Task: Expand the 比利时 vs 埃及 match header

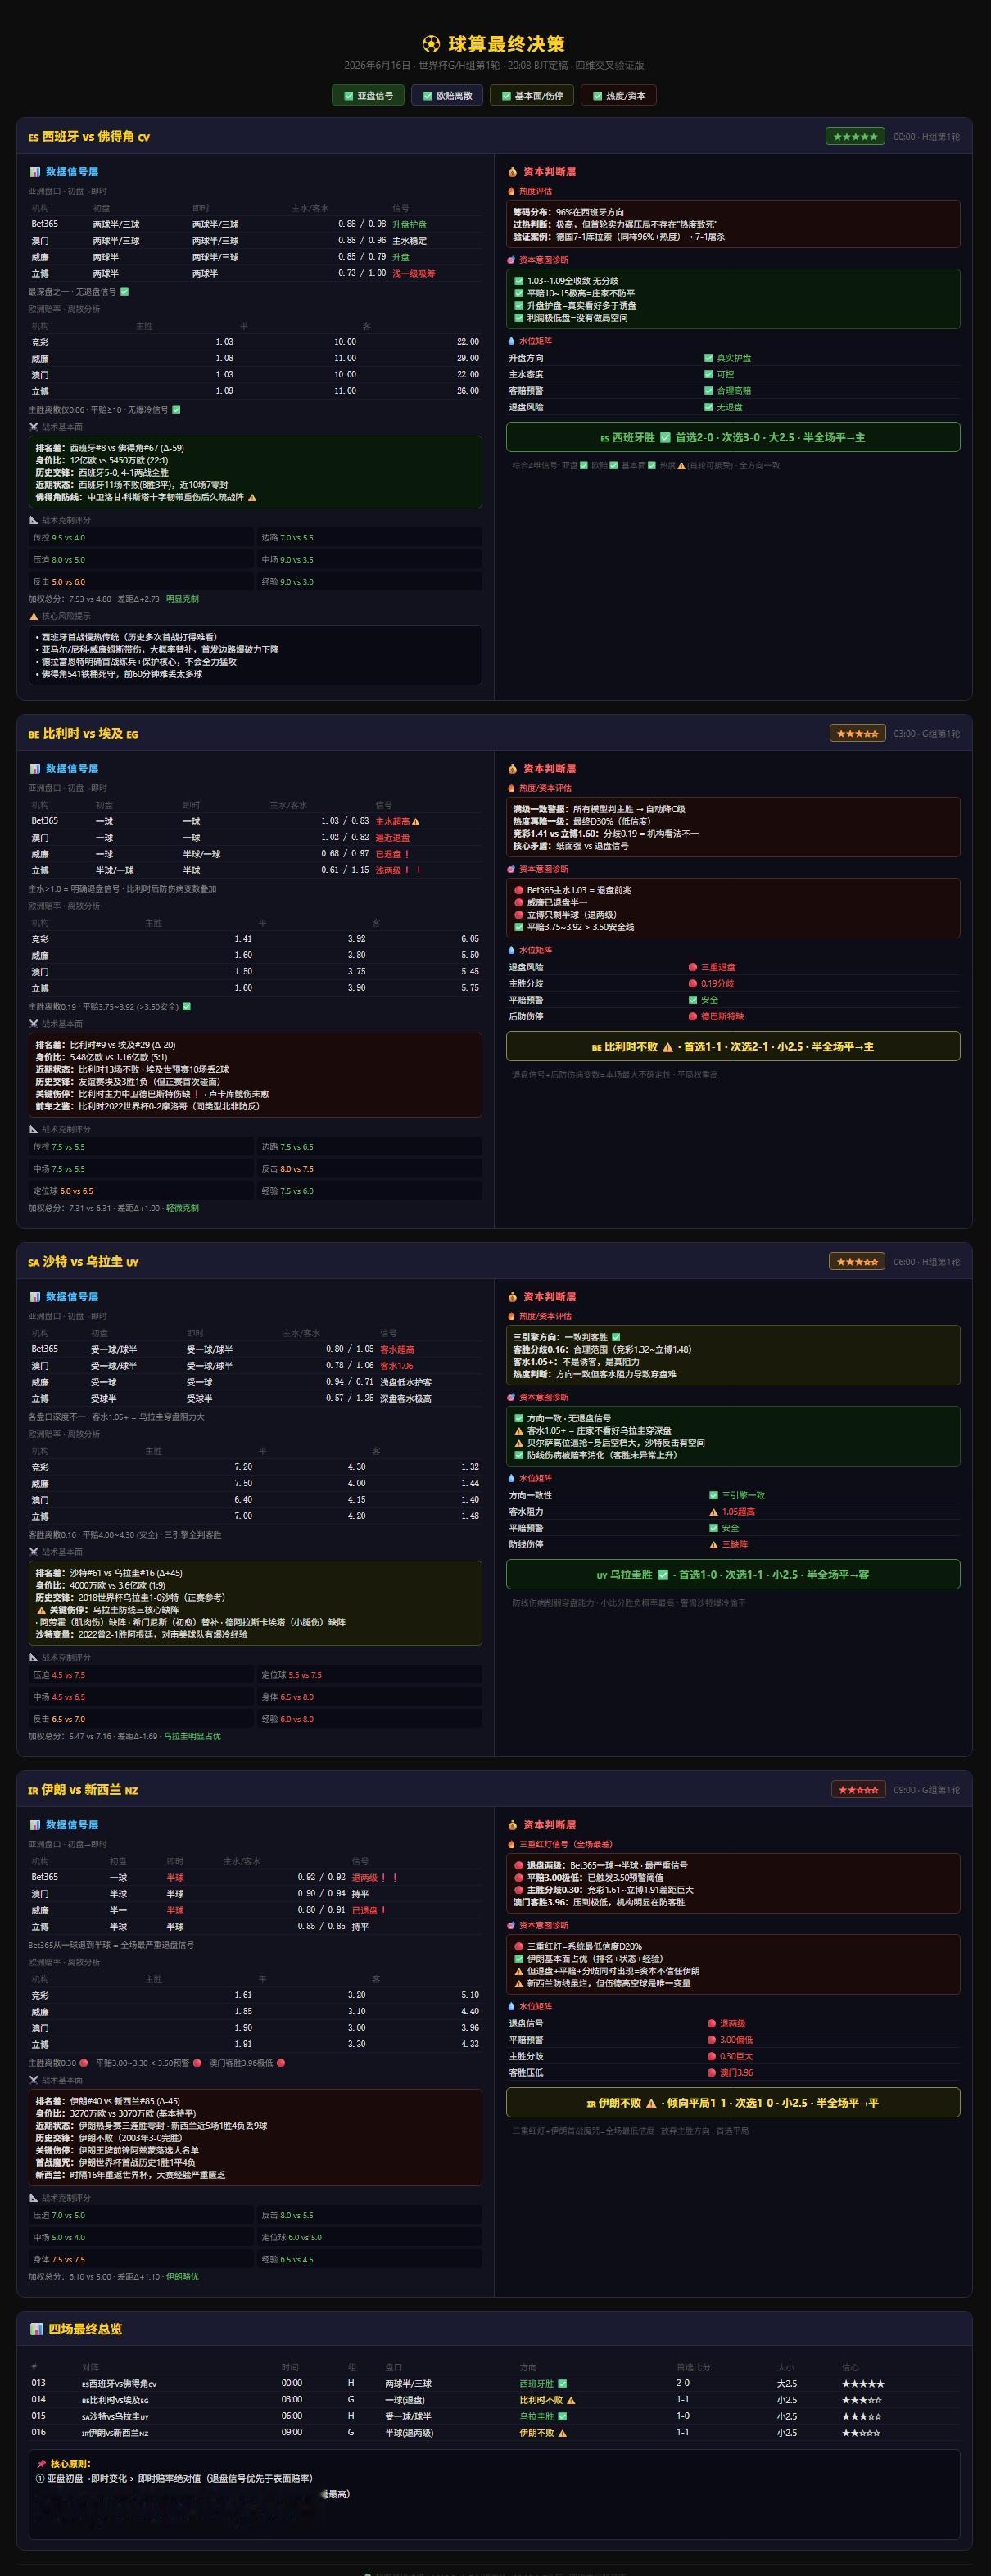Action: click(494, 733)
